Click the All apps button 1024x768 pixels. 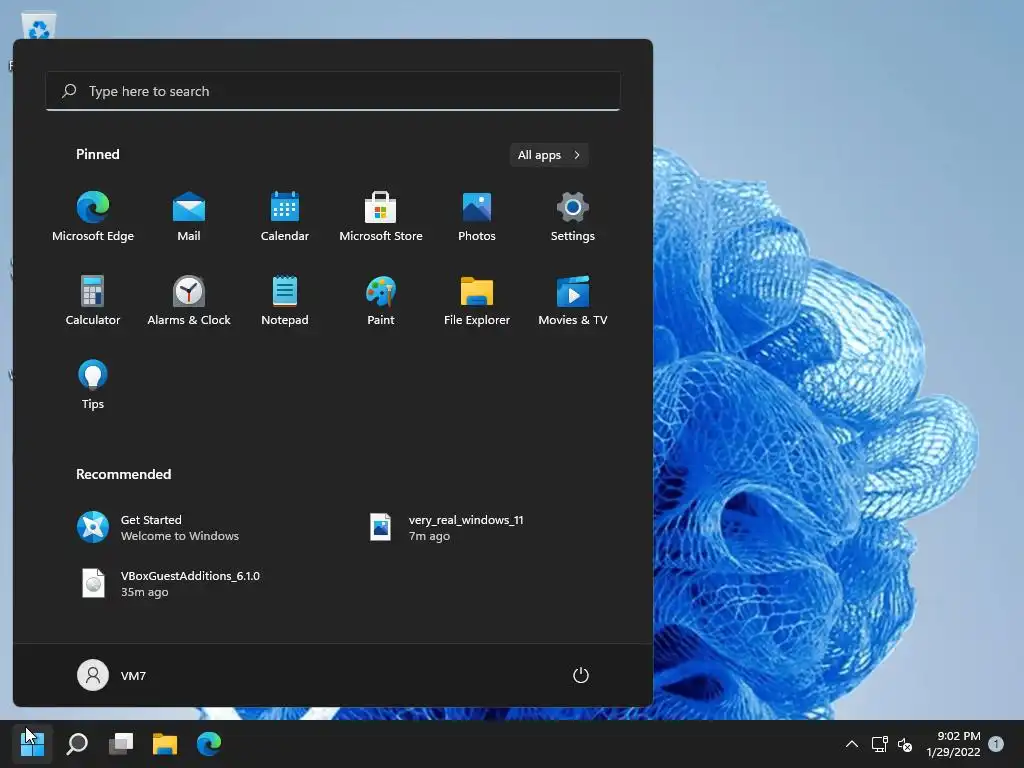(549, 155)
